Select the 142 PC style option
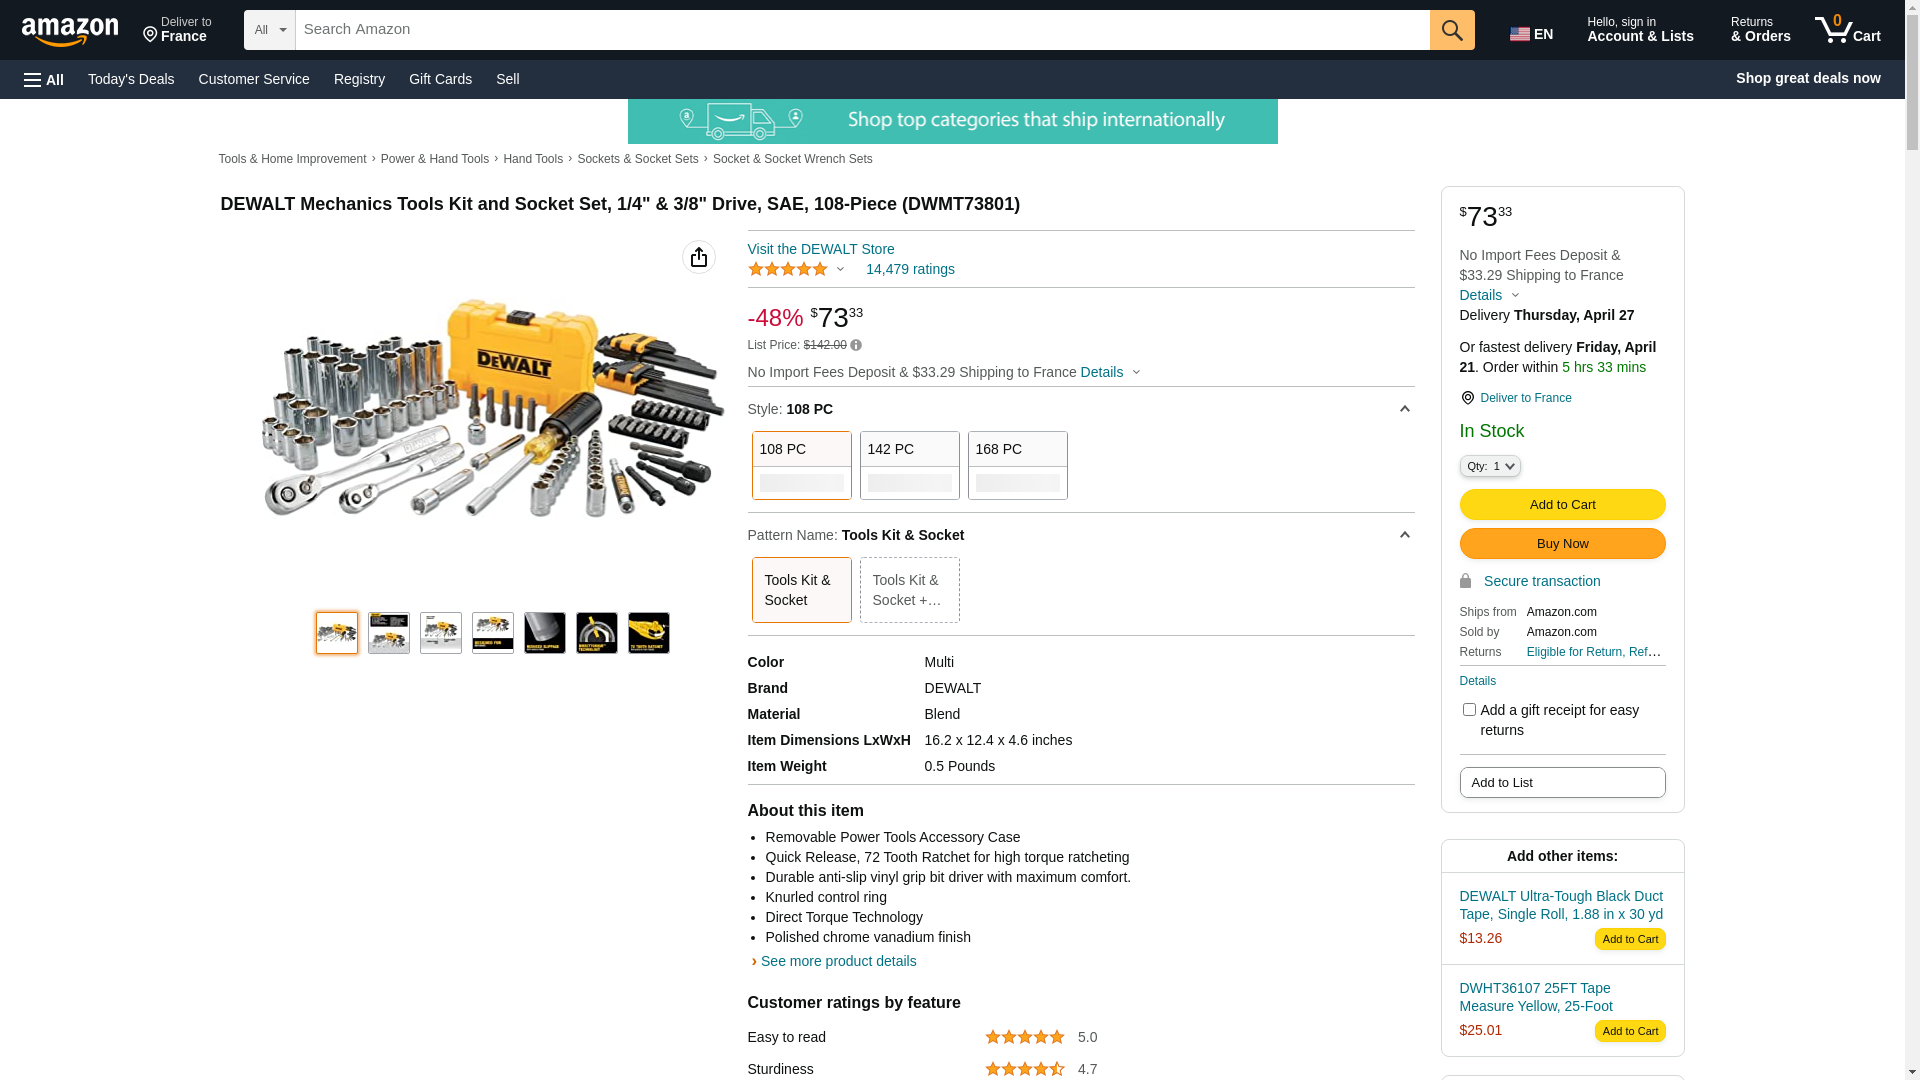This screenshot has height=1080, width=1920. pos(909,465)
